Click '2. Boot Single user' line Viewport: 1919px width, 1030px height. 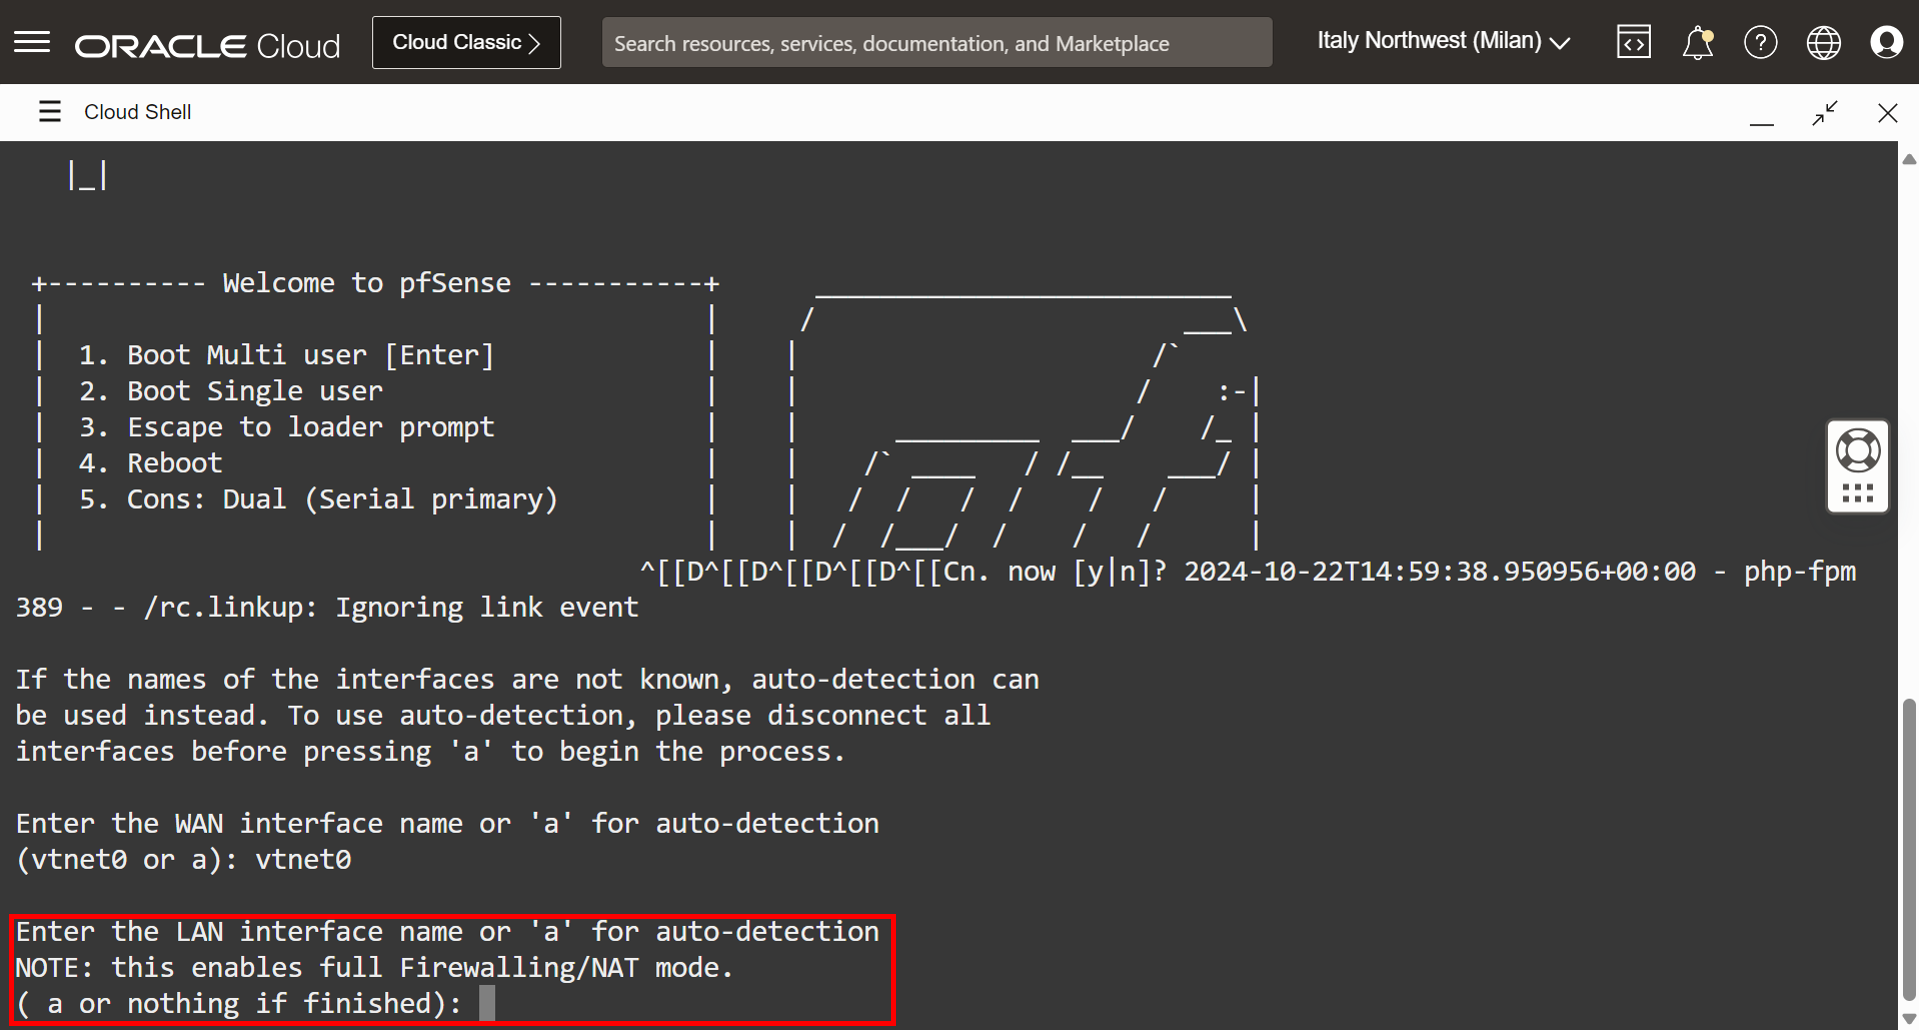tap(231, 391)
